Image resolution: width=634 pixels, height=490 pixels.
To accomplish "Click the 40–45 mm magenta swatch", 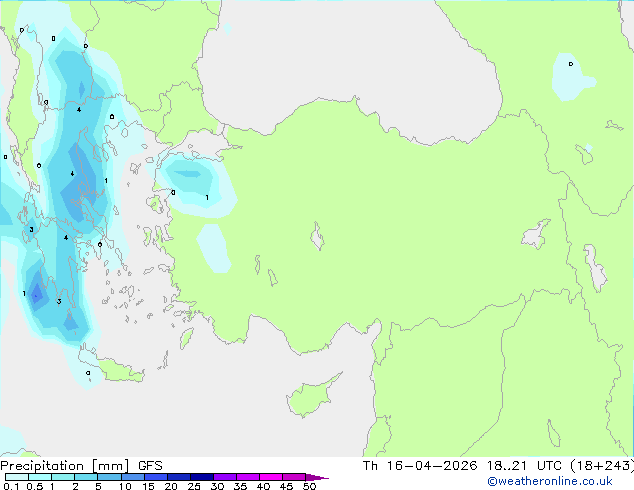I will click(x=271, y=477).
